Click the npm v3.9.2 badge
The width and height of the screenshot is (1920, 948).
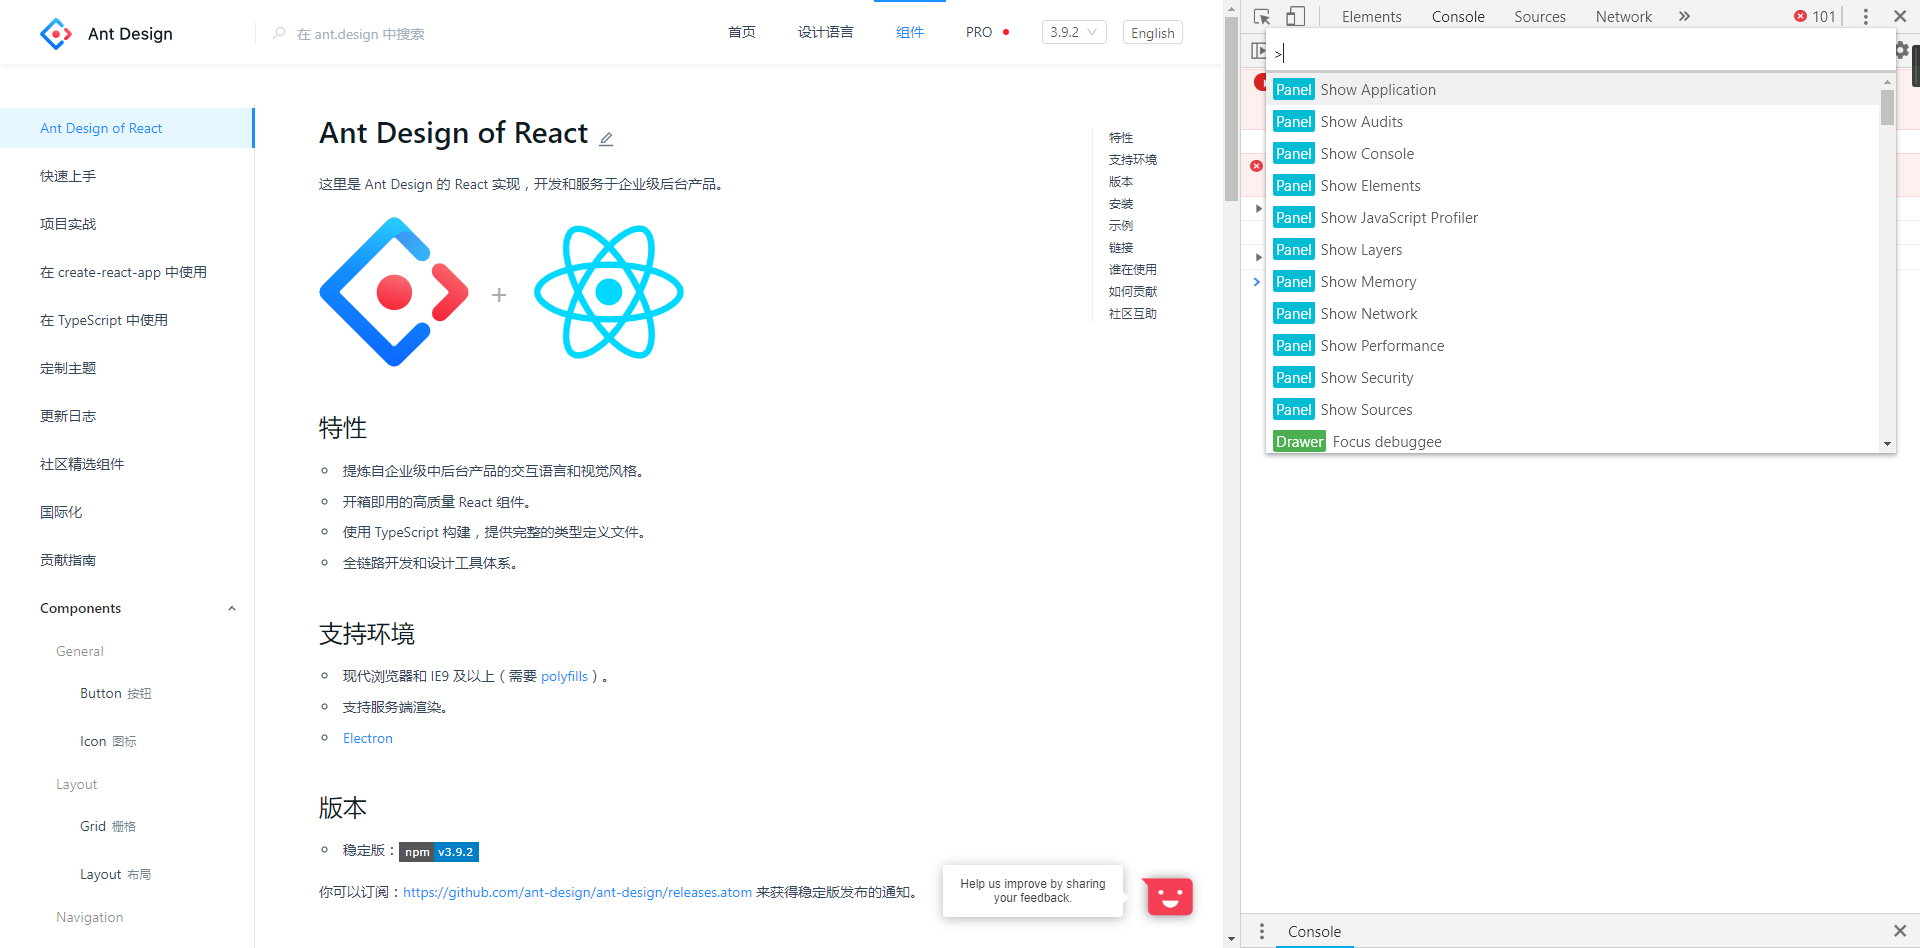click(439, 852)
